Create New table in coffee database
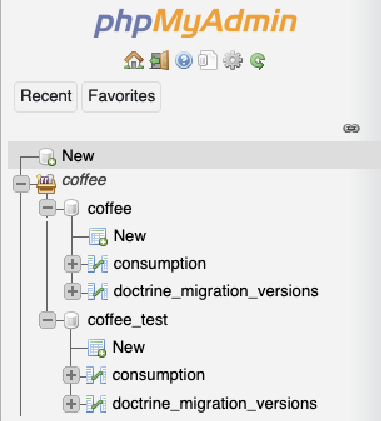The width and height of the screenshot is (381, 421). 130,236
